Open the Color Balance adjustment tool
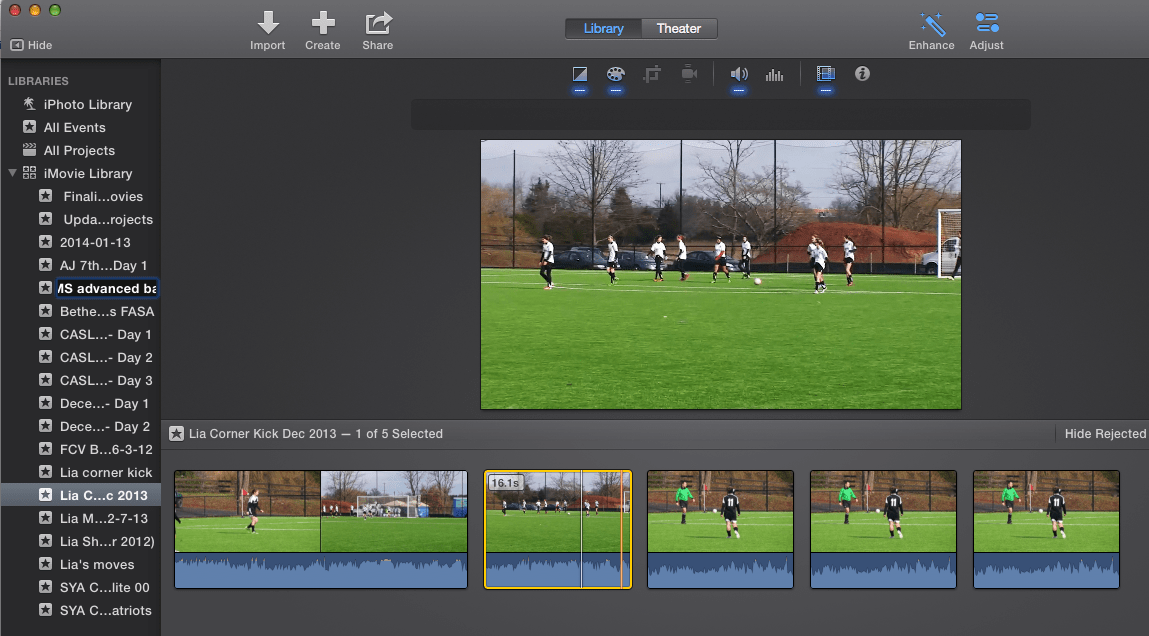Screen dimensions: 1149x636 tap(581, 74)
